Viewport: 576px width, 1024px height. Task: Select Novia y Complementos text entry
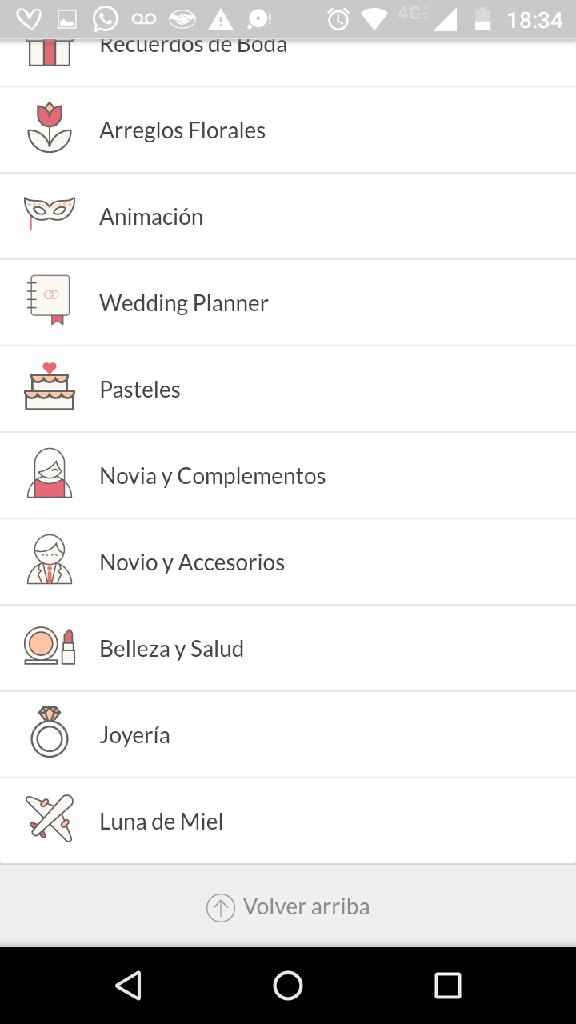tap(212, 476)
